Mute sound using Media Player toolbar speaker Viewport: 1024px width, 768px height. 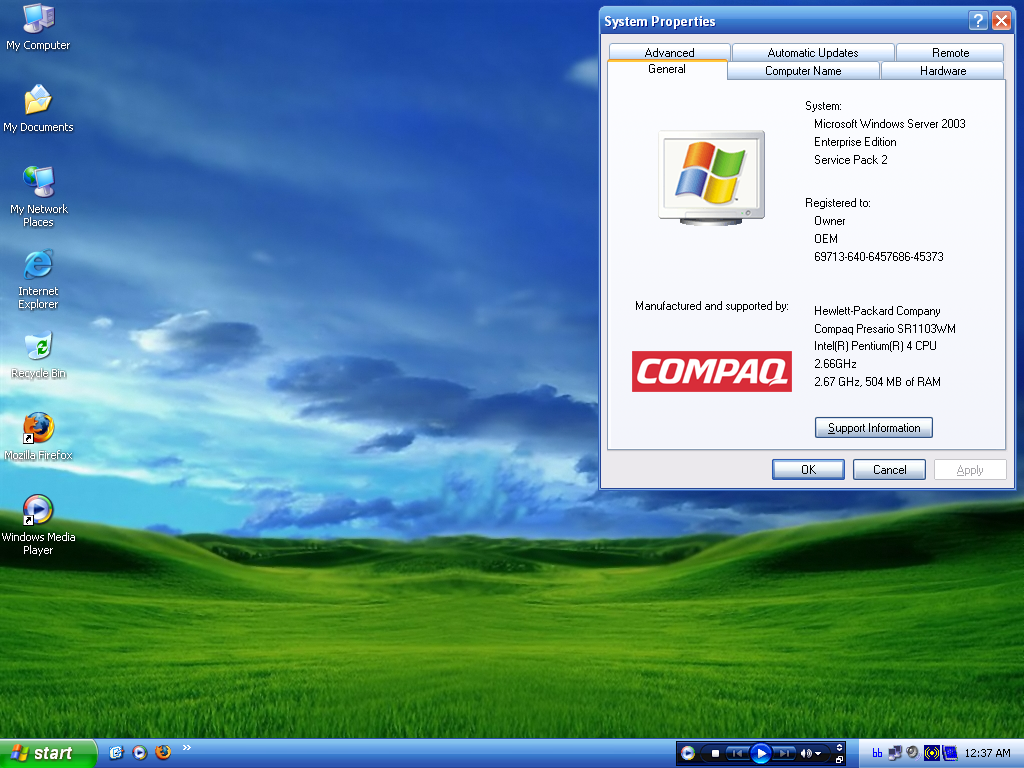point(806,754)
